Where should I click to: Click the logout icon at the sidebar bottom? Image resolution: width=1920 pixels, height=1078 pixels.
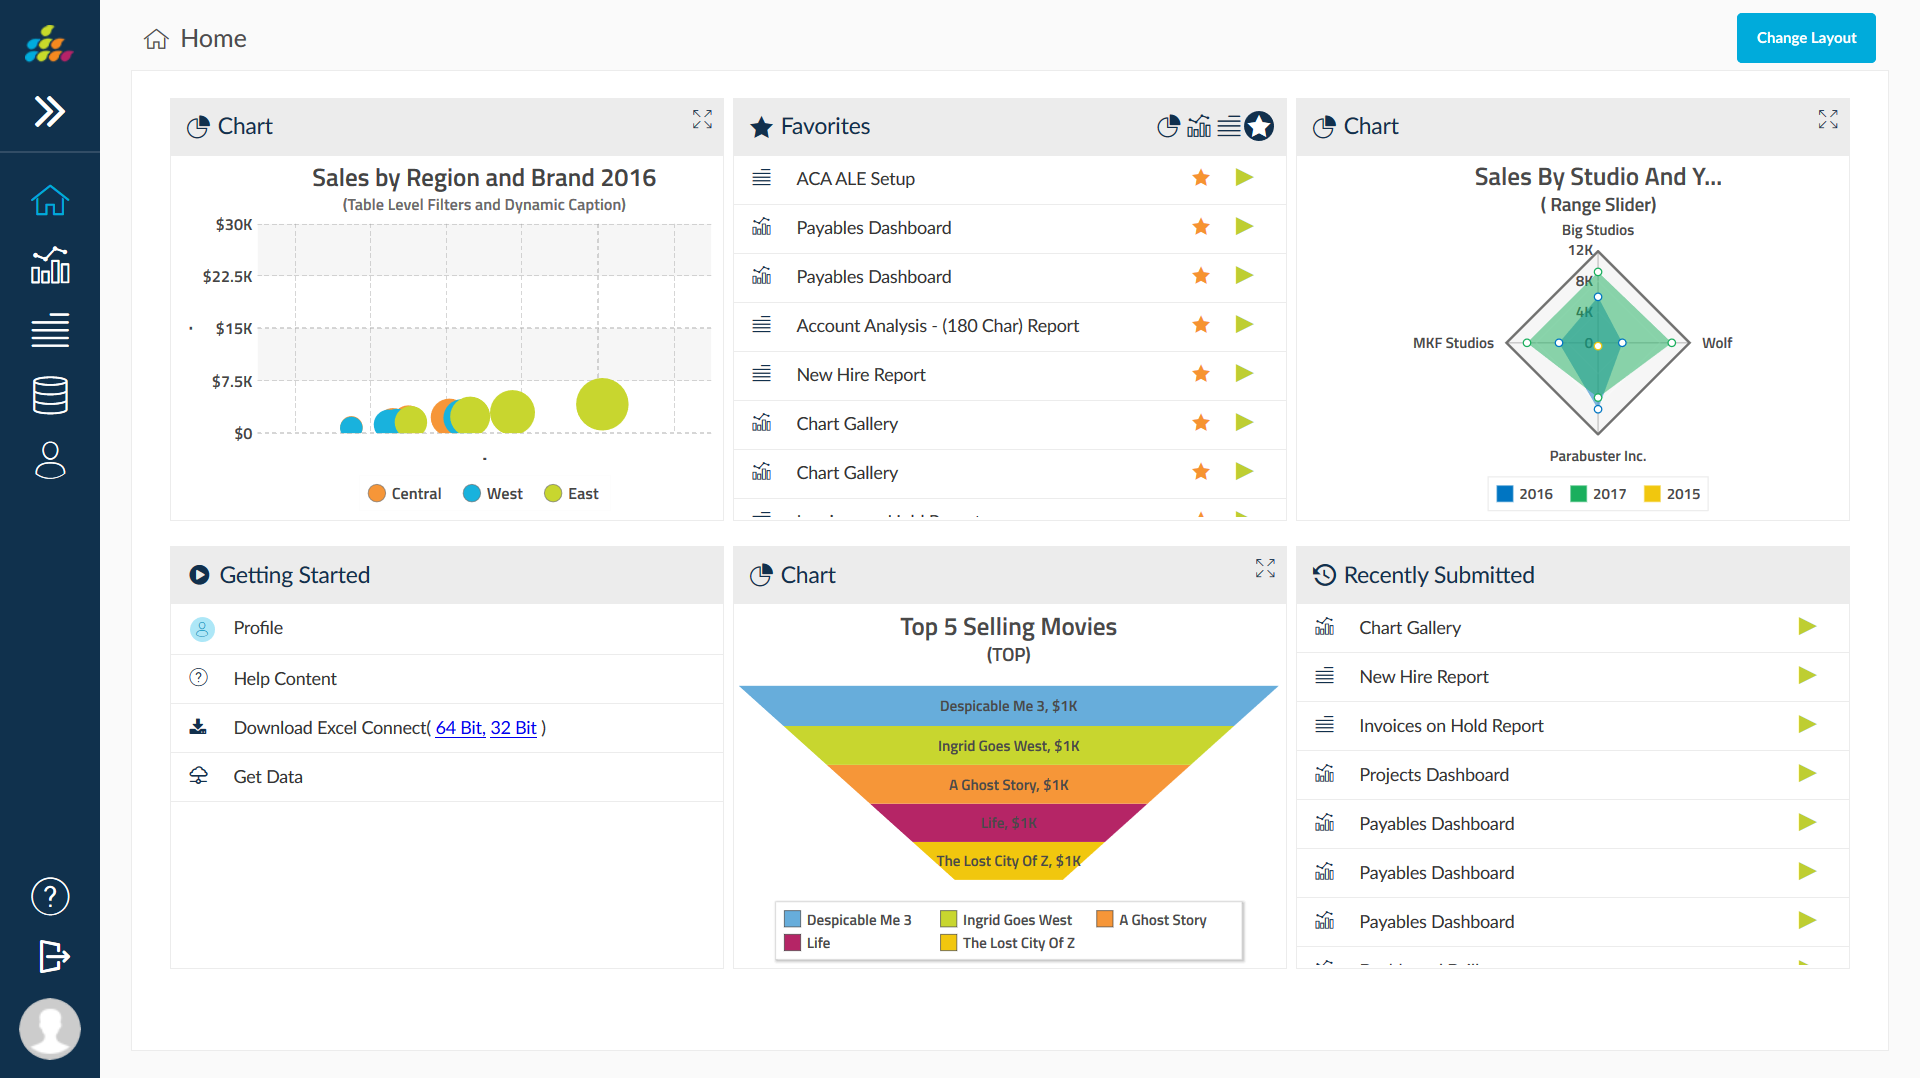pos(52,957)
